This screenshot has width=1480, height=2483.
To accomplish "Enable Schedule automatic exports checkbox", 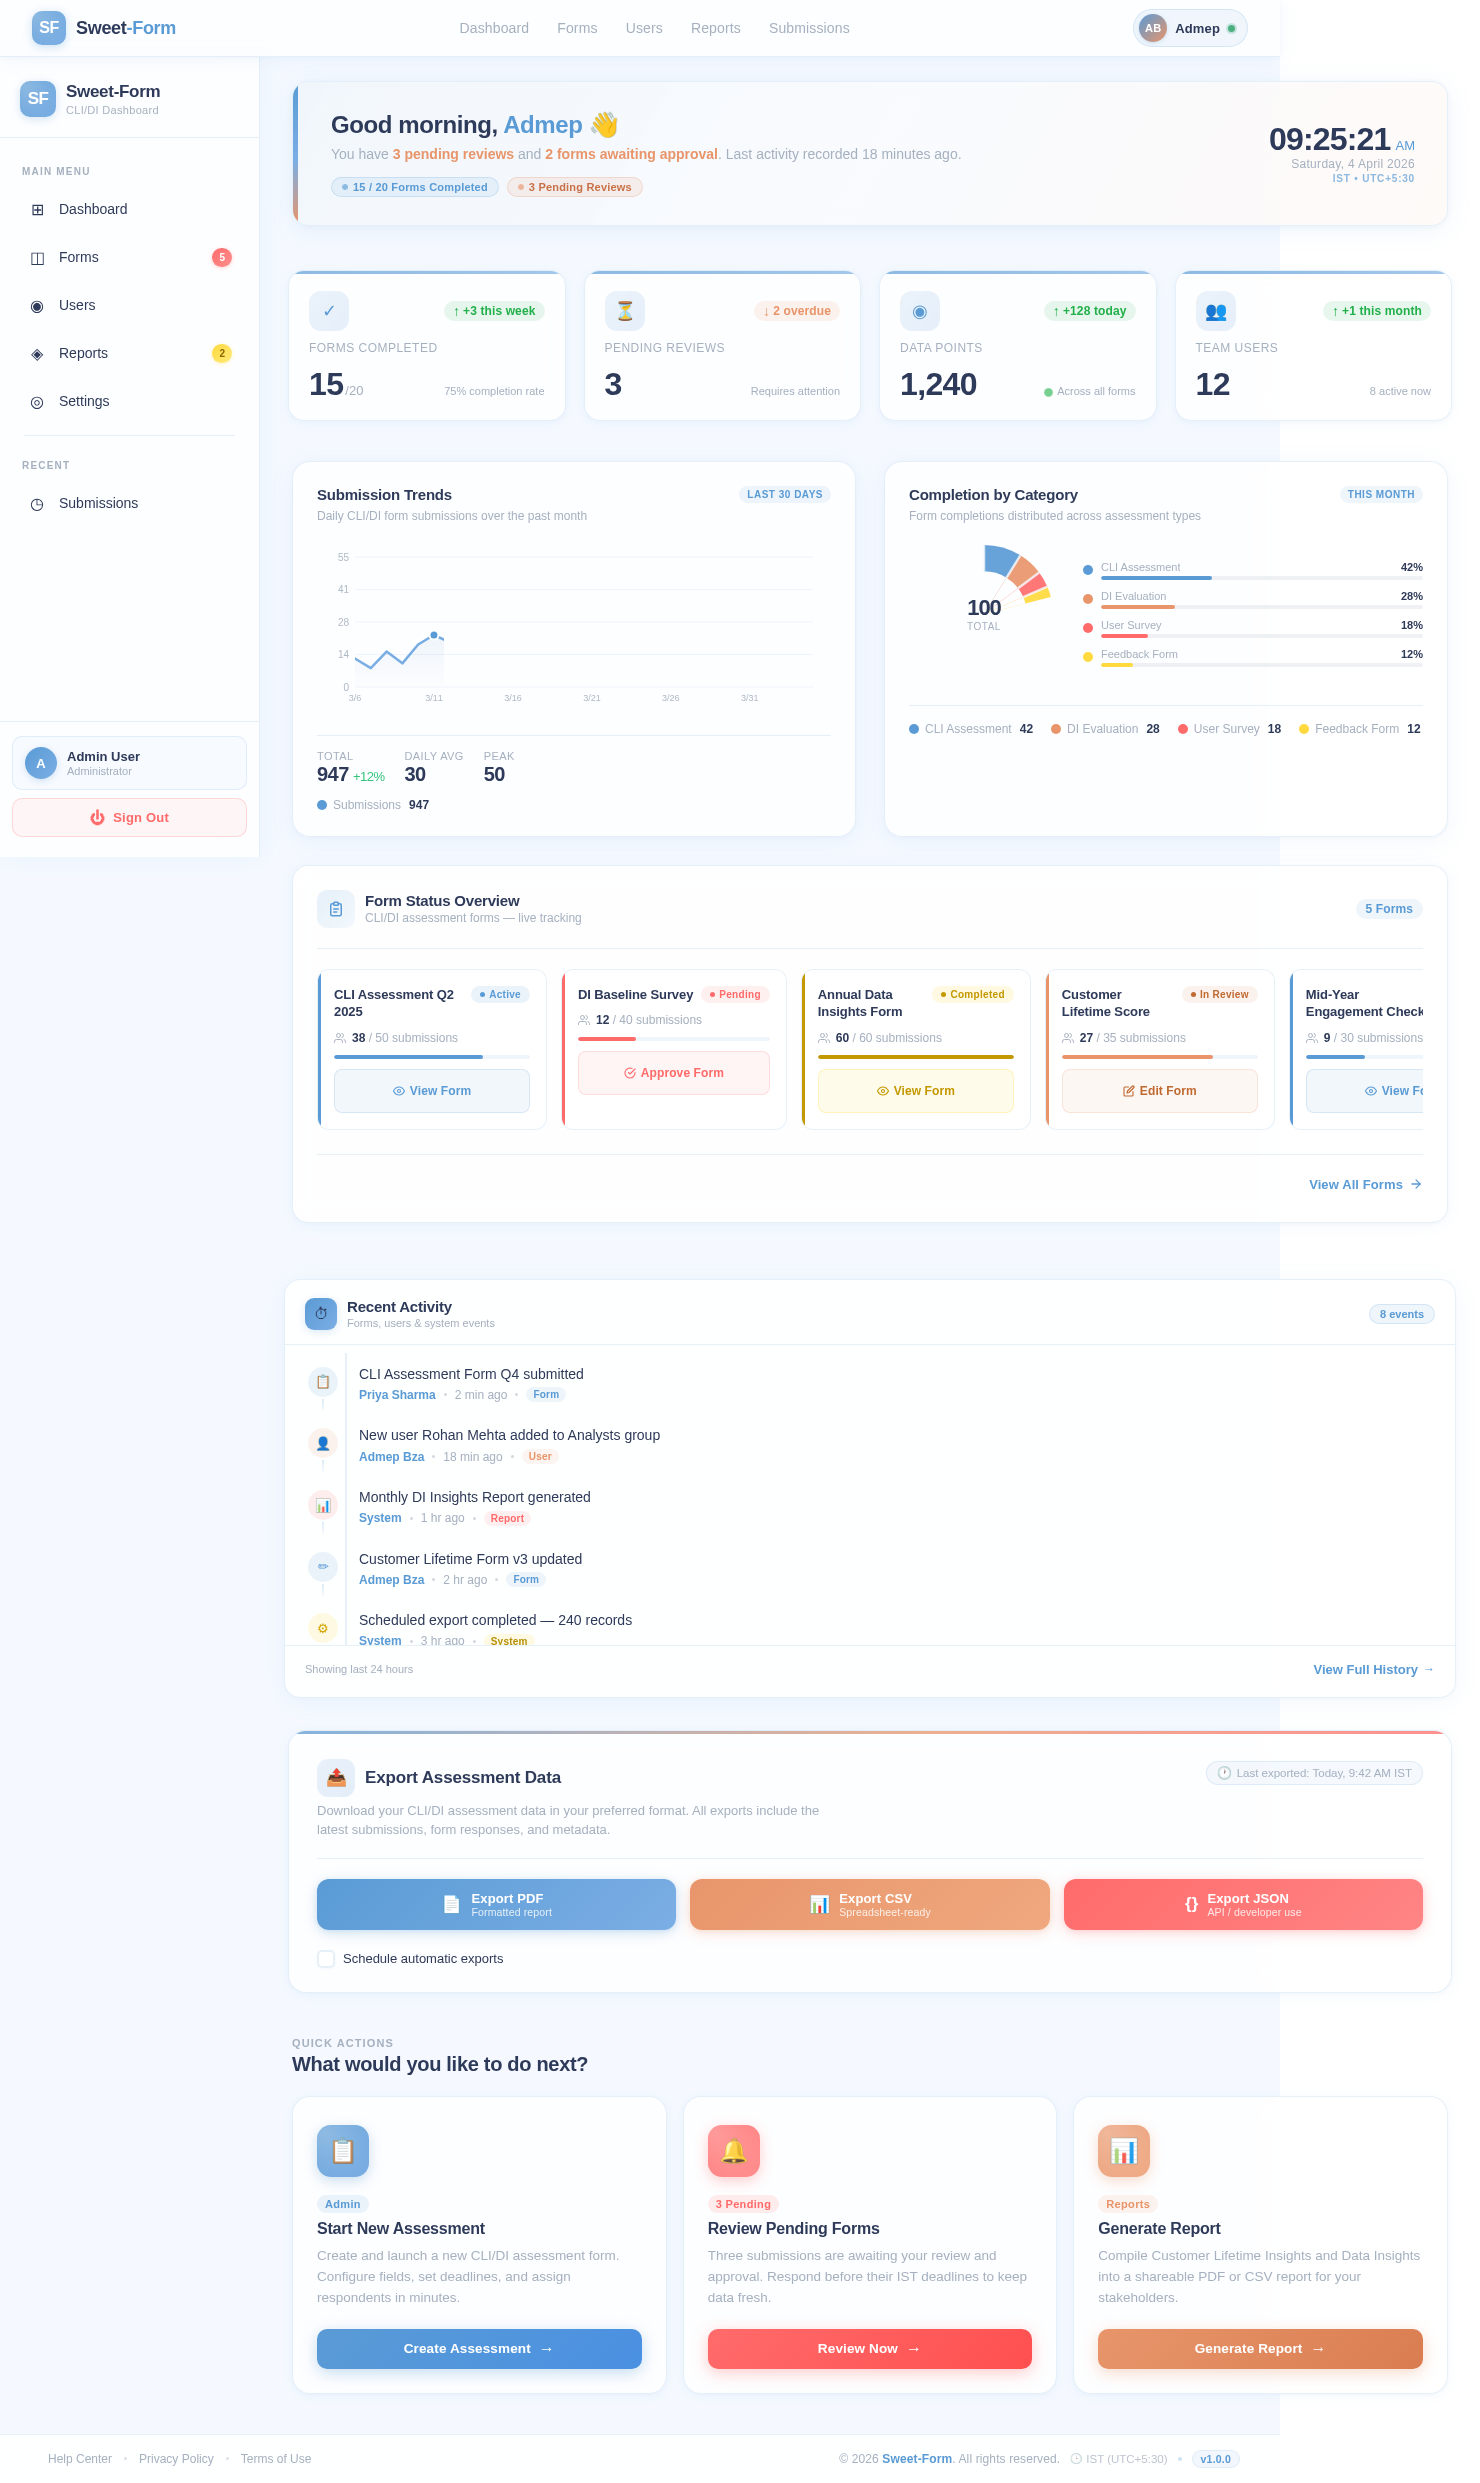I will click(326, 1959).
